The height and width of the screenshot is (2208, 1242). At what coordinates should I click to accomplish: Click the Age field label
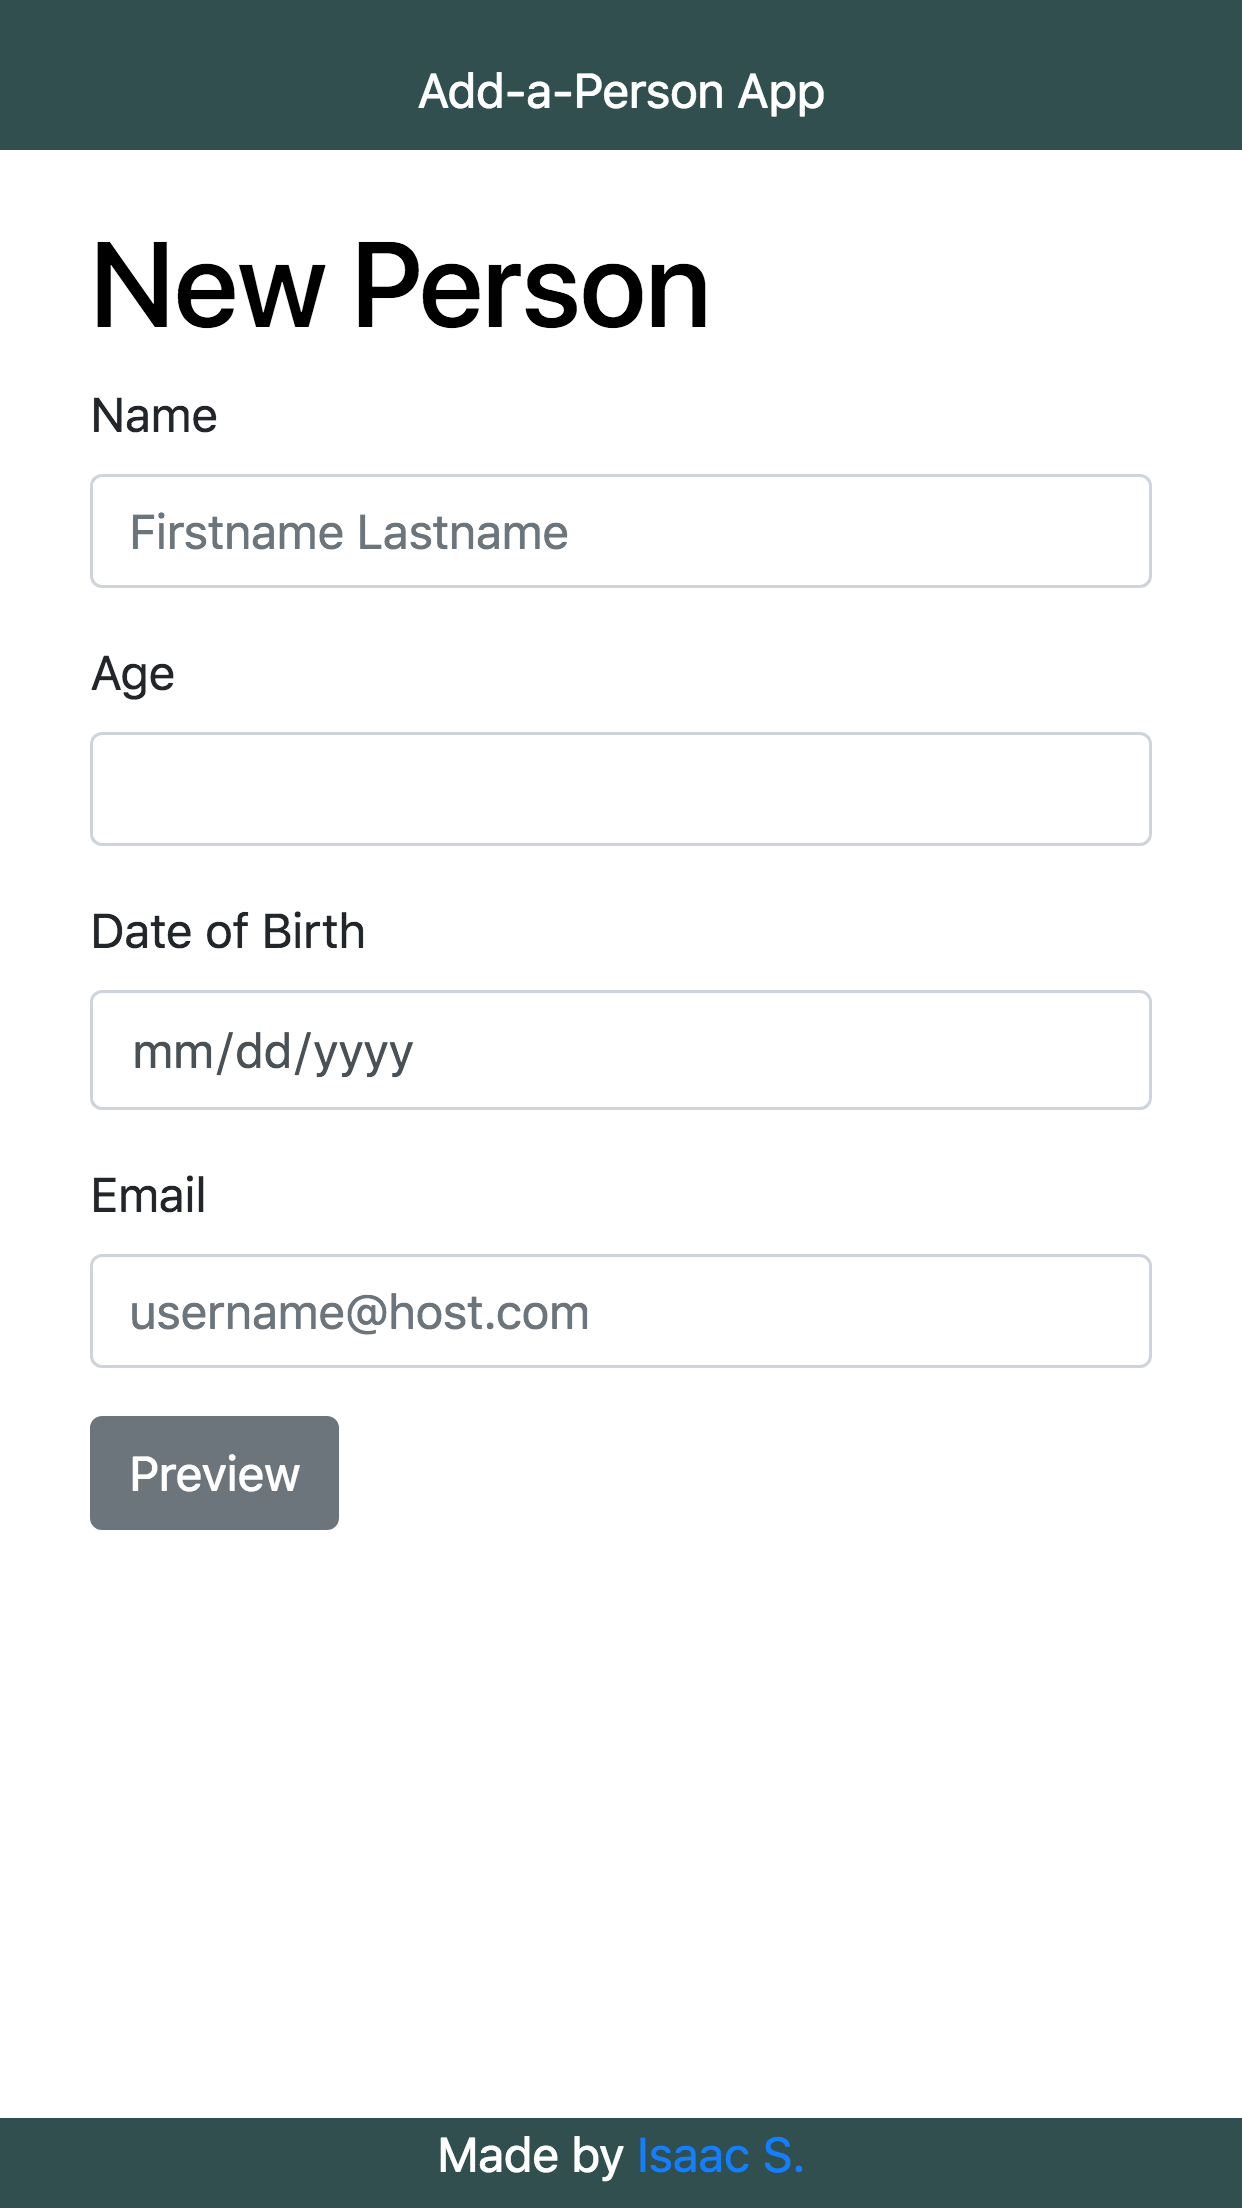click(133, 674)
